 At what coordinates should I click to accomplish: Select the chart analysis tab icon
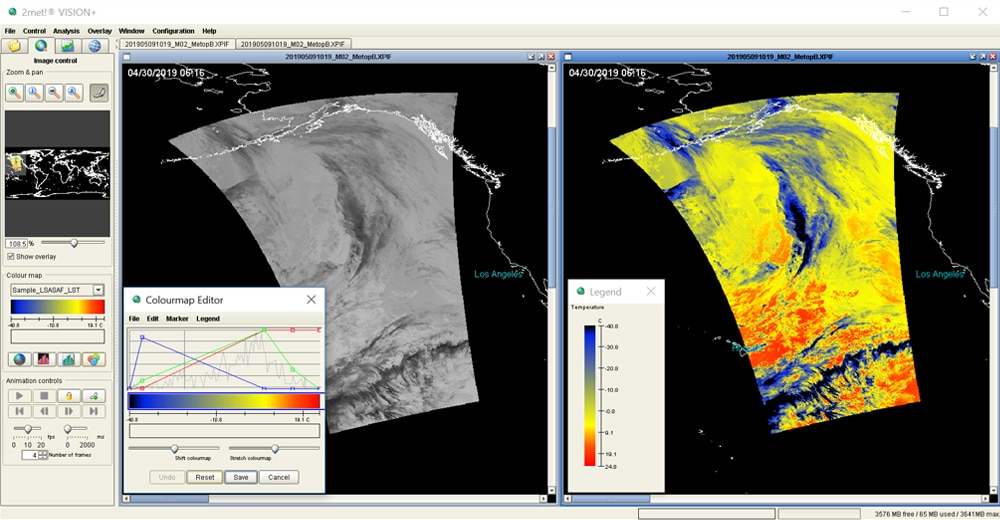(67, 46)
